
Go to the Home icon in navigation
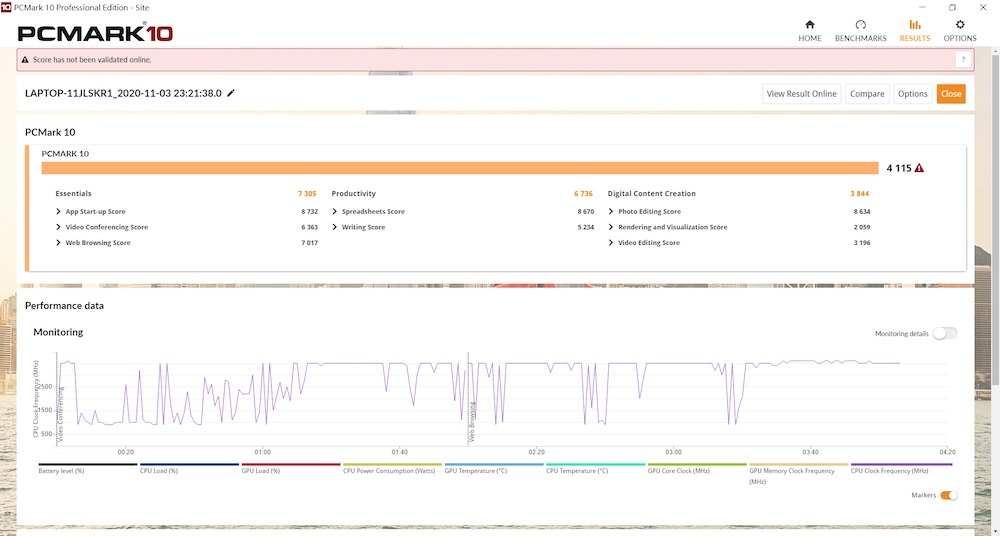click(809, 25)
